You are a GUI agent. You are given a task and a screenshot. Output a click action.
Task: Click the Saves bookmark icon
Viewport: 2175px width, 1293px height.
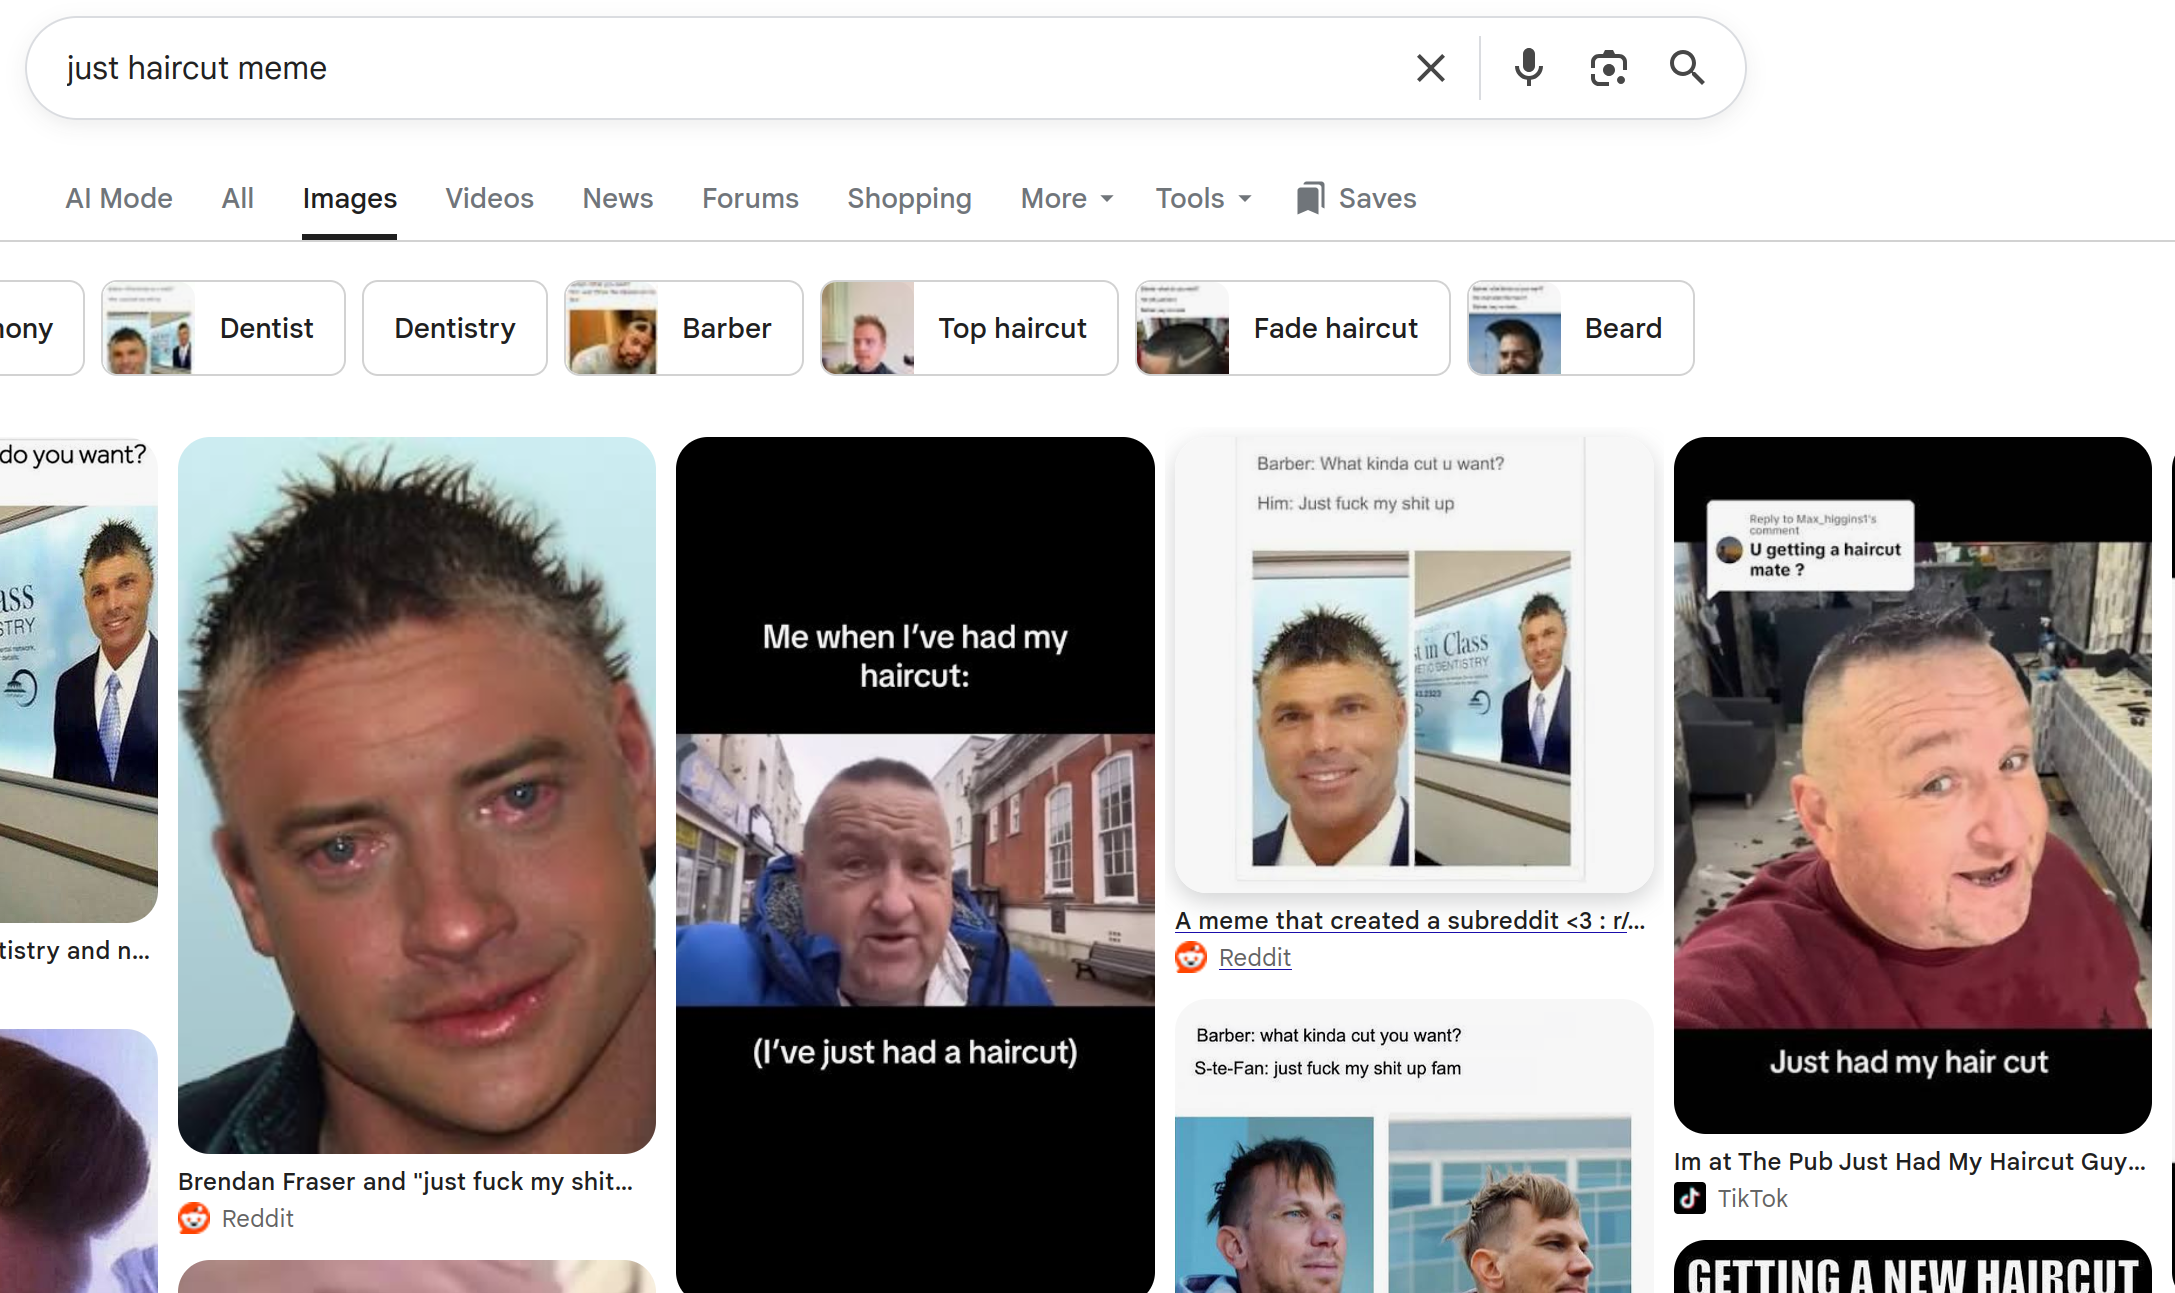tap(1310, 198)
